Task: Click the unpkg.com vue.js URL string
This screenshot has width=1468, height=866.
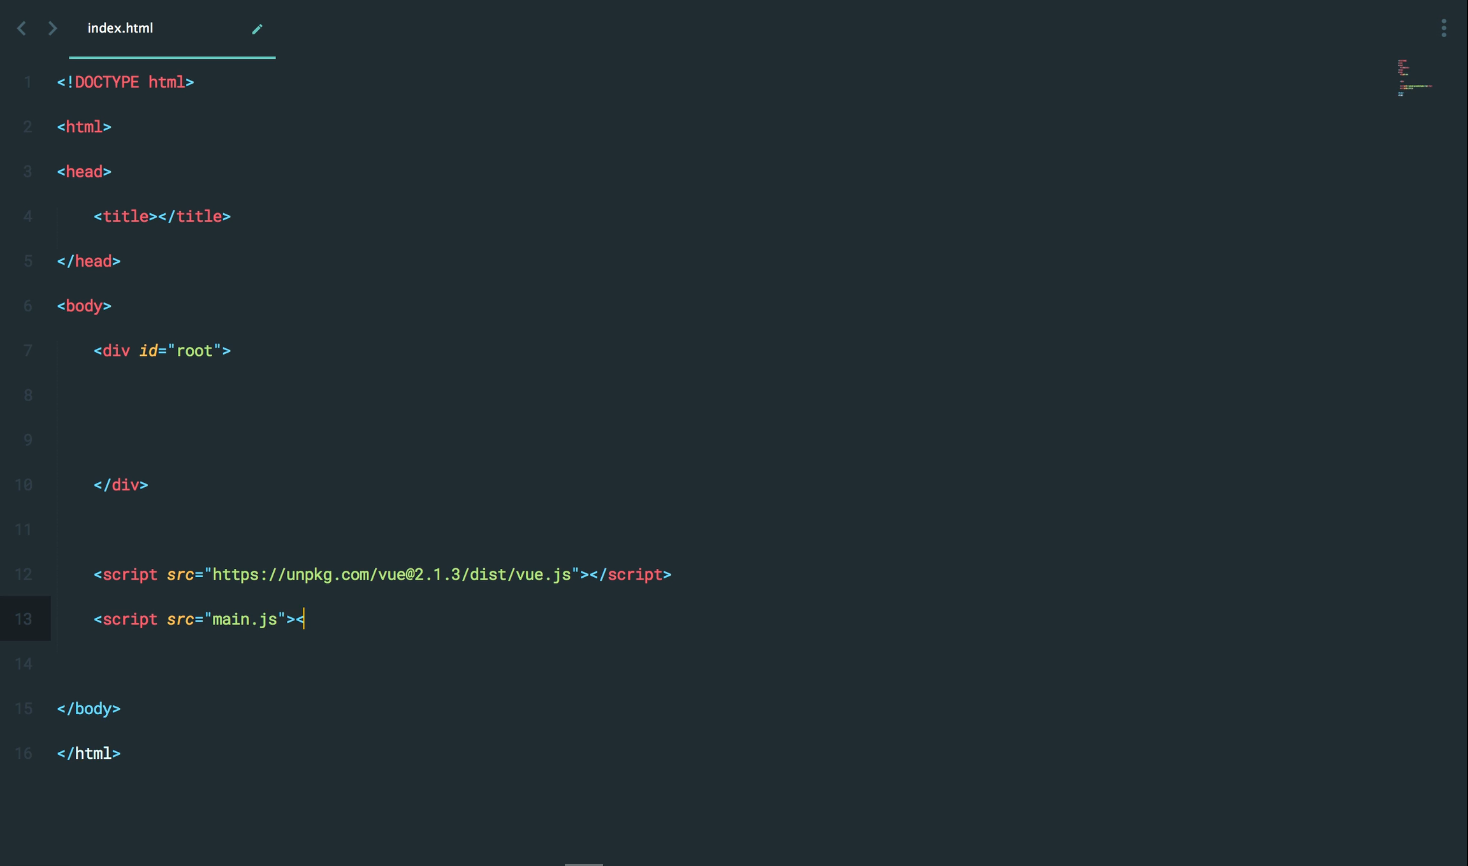Action: click(x=392, y=574)
